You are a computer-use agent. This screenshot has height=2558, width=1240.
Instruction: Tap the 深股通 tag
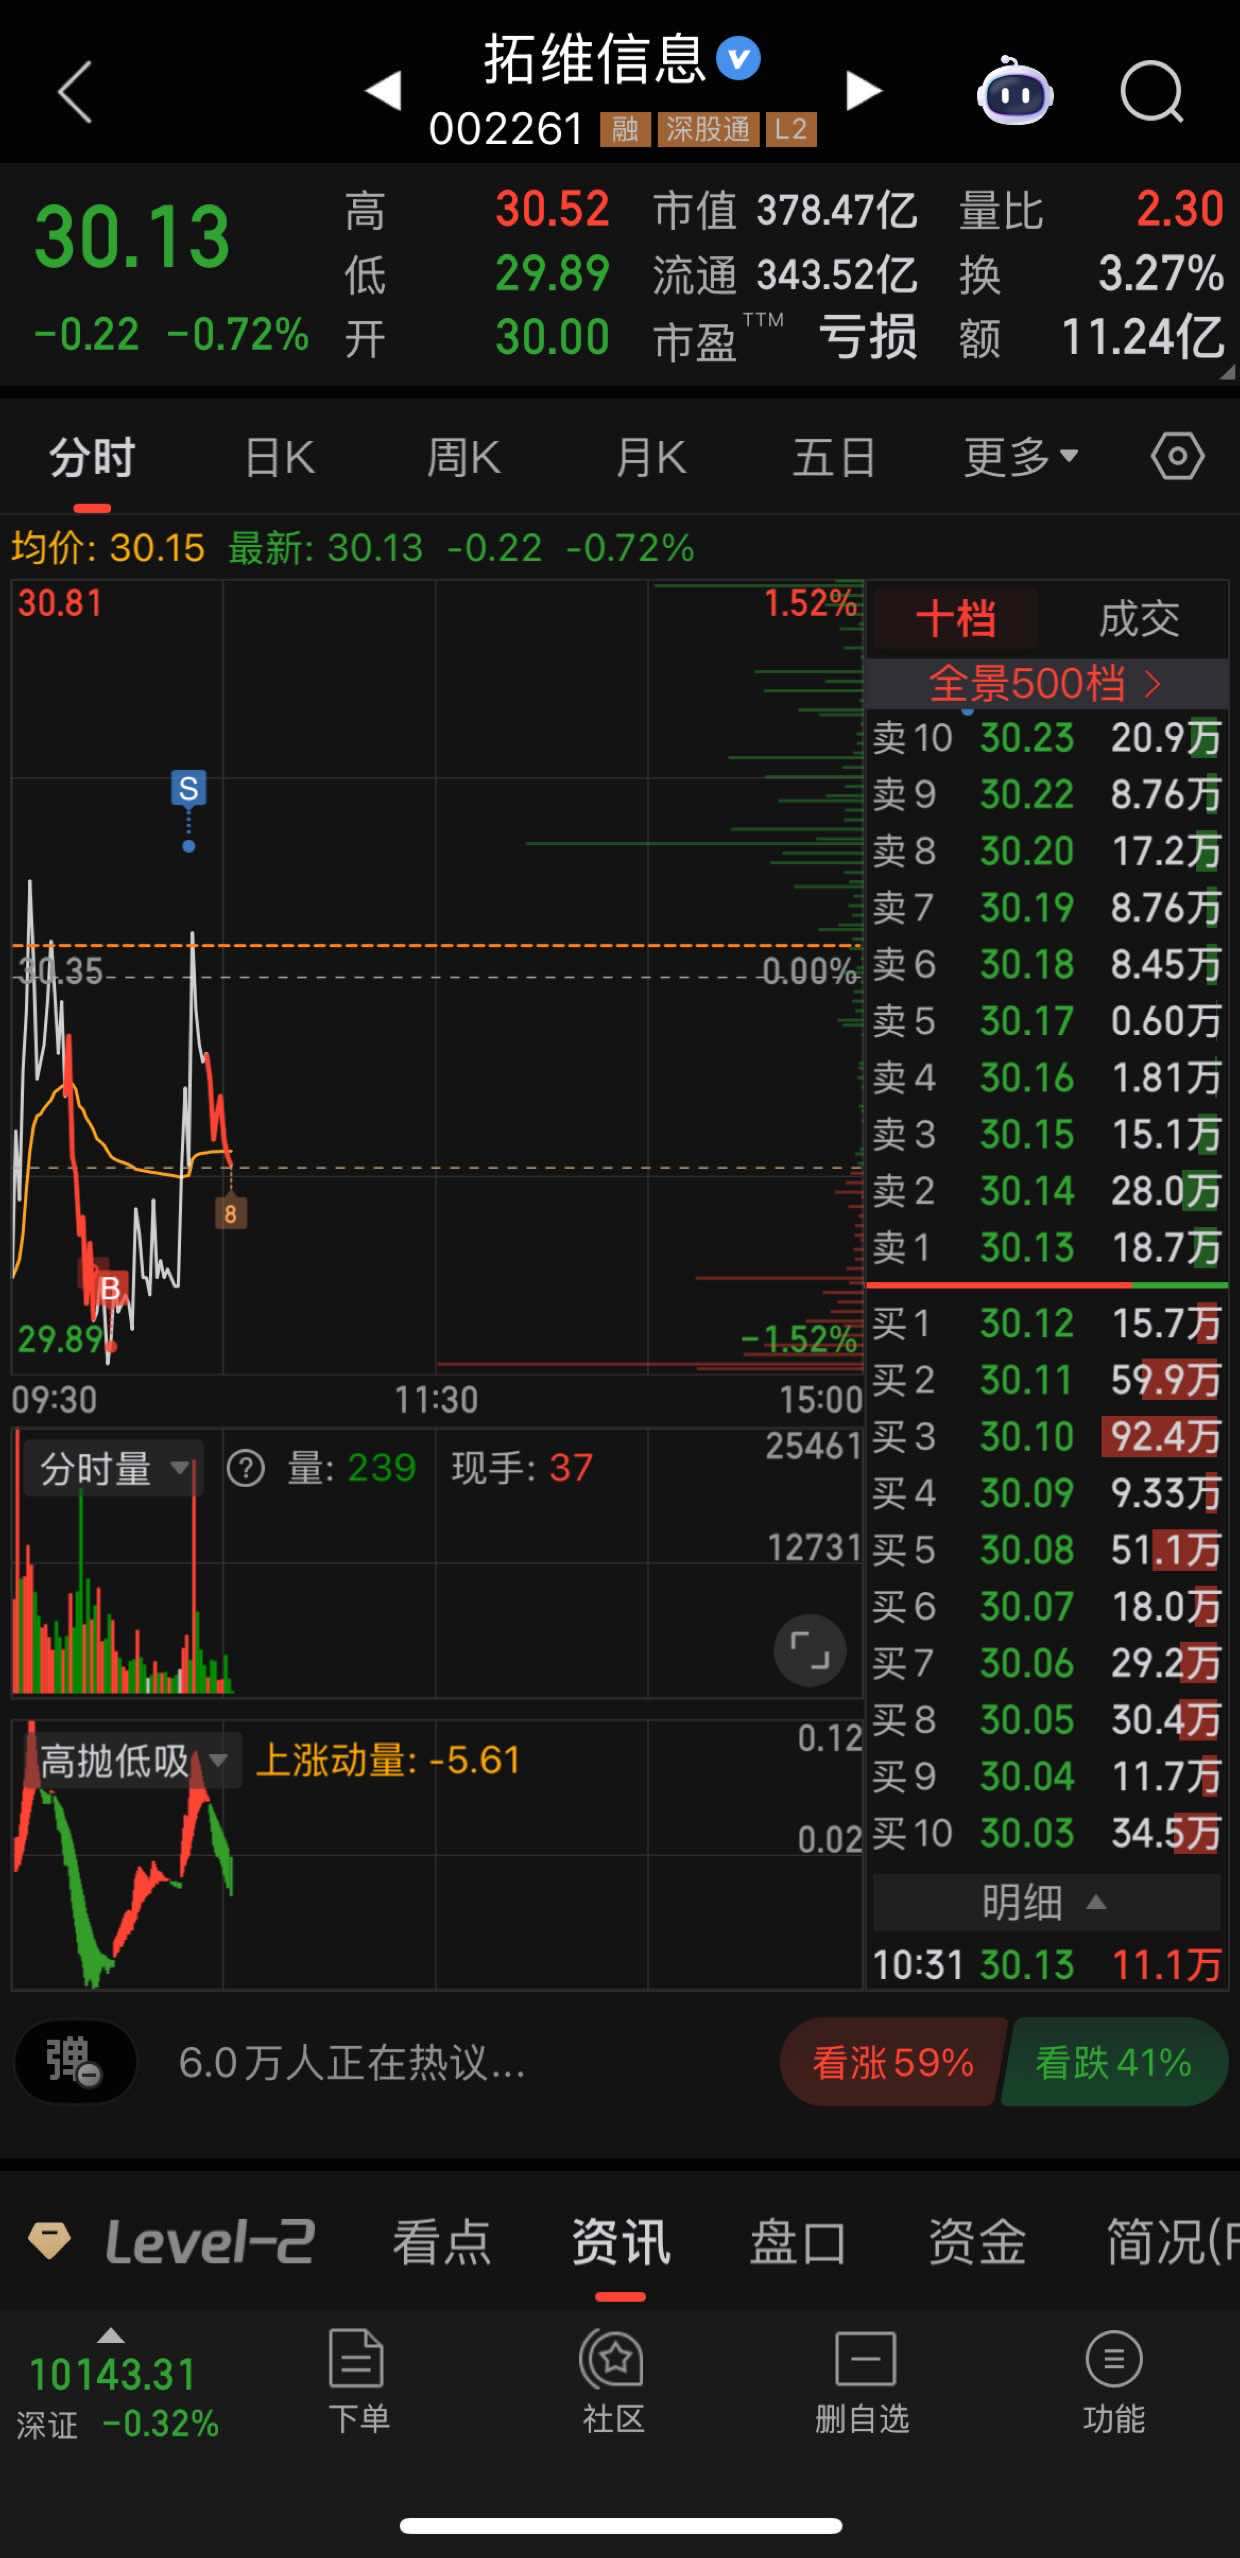click(x=707, y=129)
